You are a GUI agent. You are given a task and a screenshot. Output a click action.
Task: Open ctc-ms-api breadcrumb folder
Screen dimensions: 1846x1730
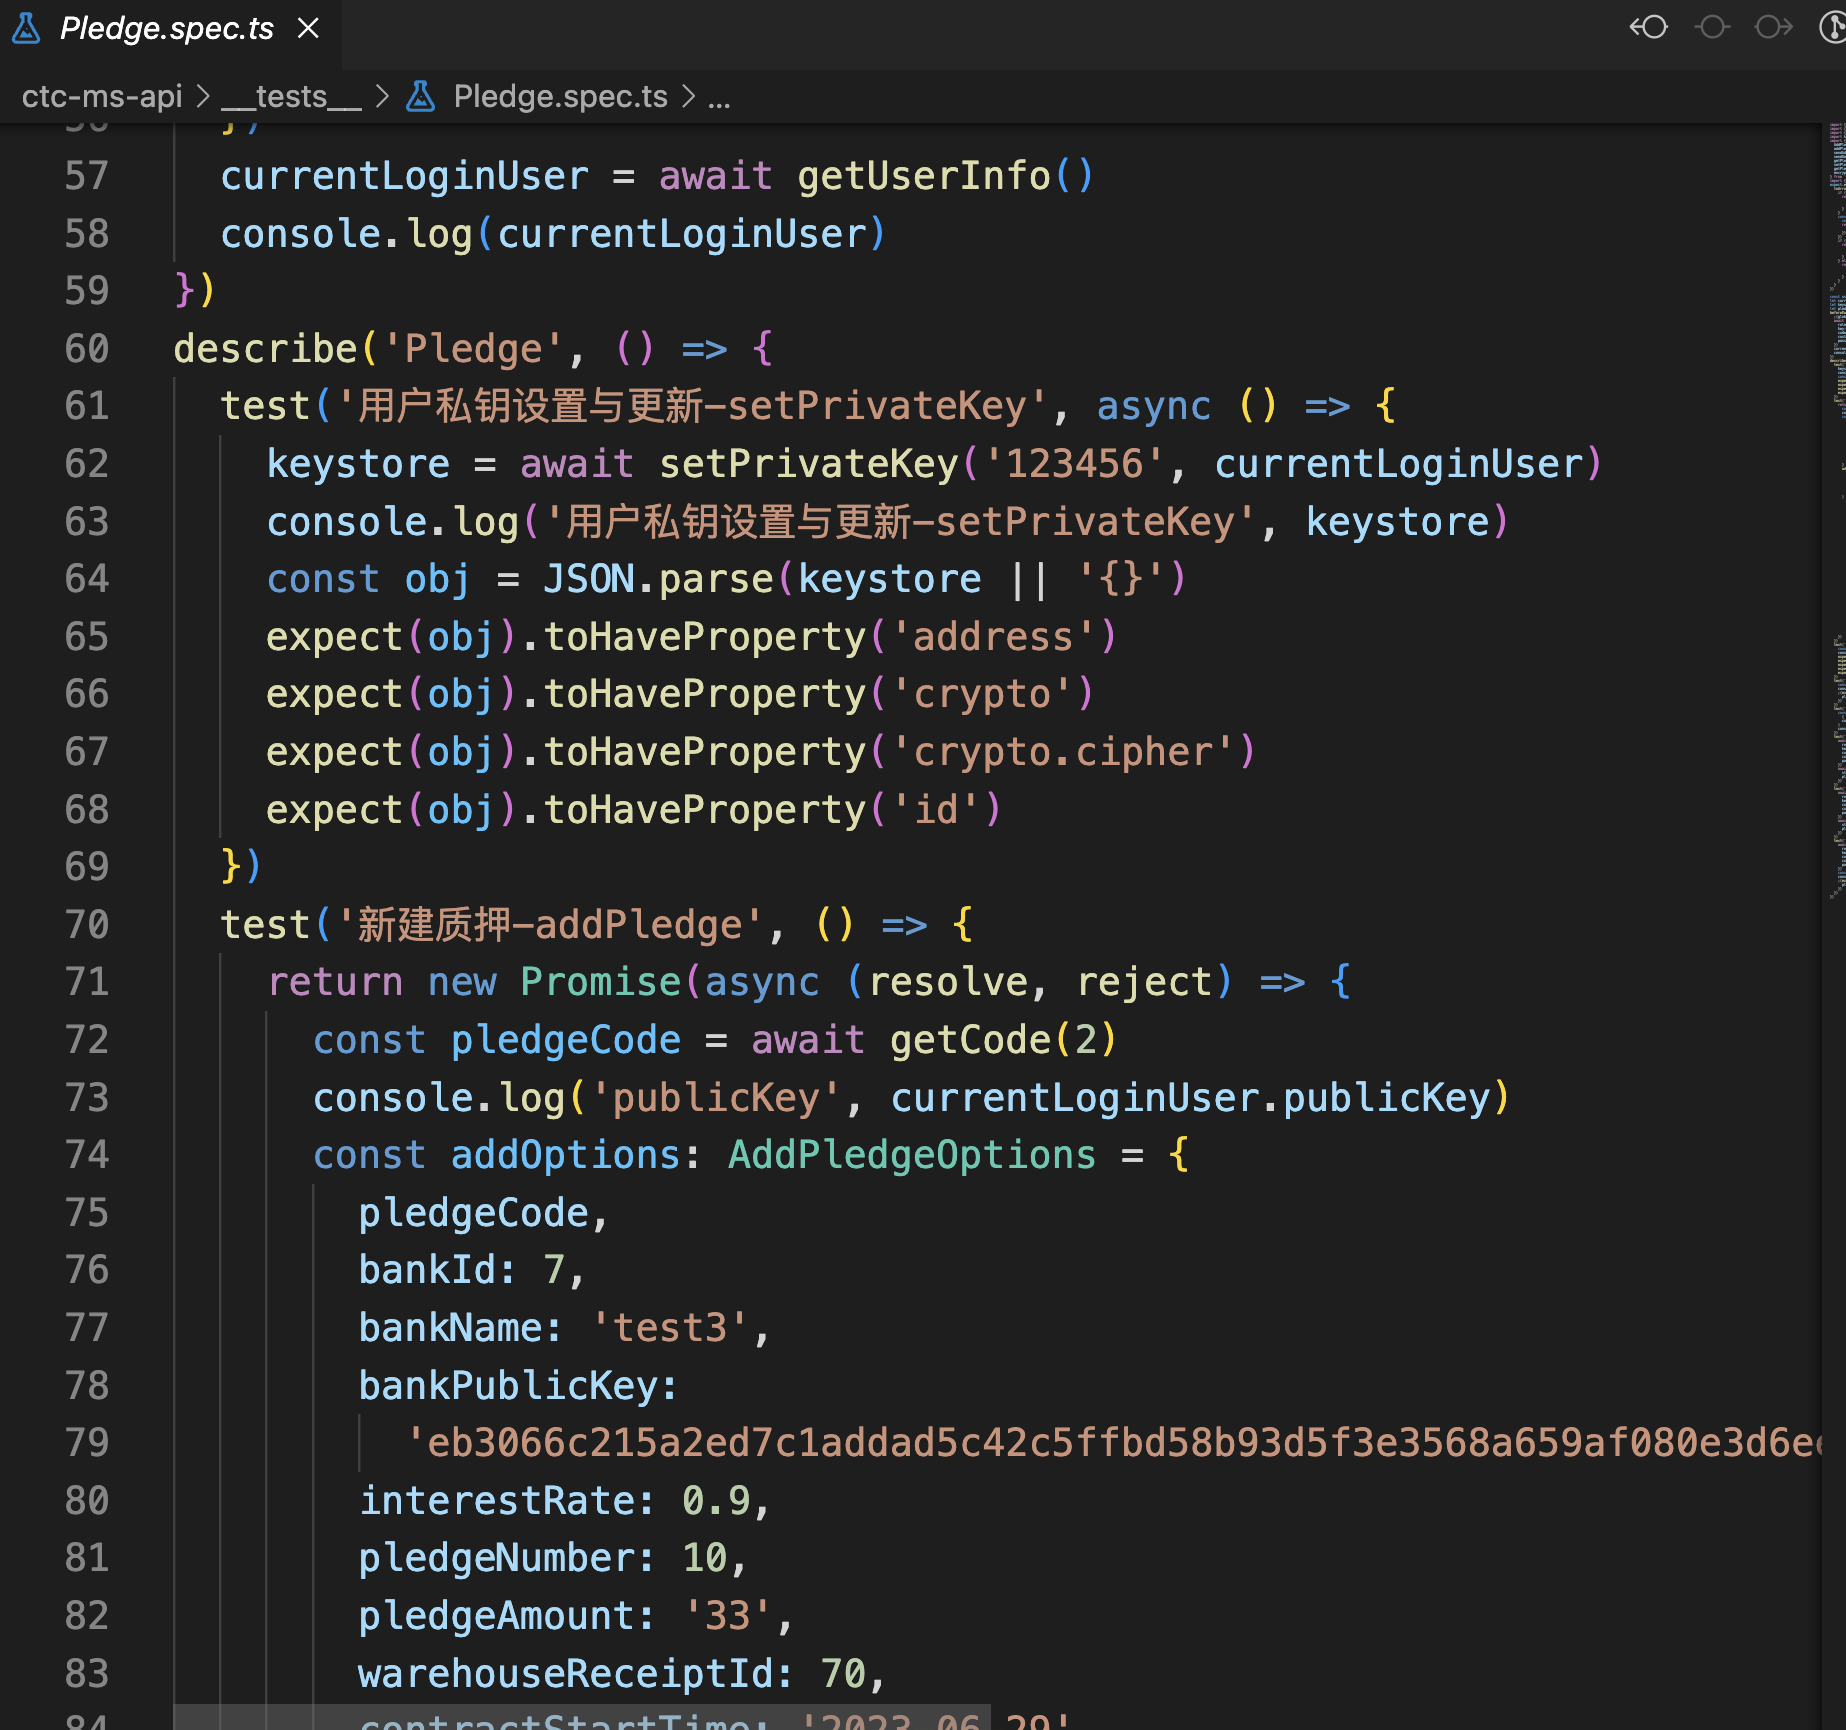pyautogui.click(x=102, y=96)
